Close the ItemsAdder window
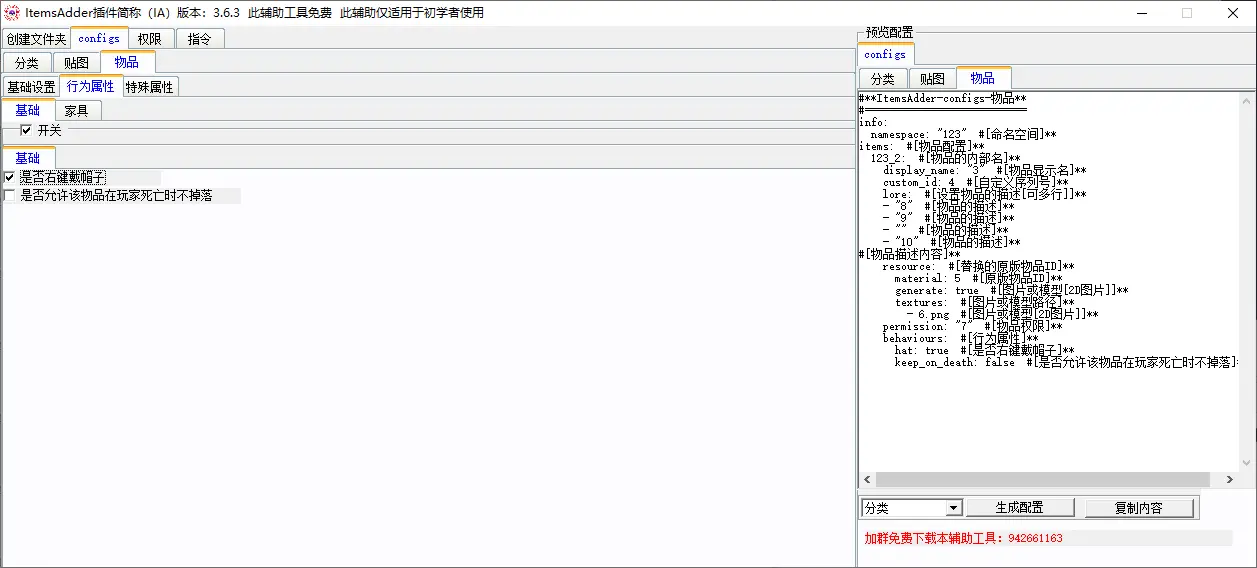The width and height of the screenshot is (1257, 568). point(1232,13)
